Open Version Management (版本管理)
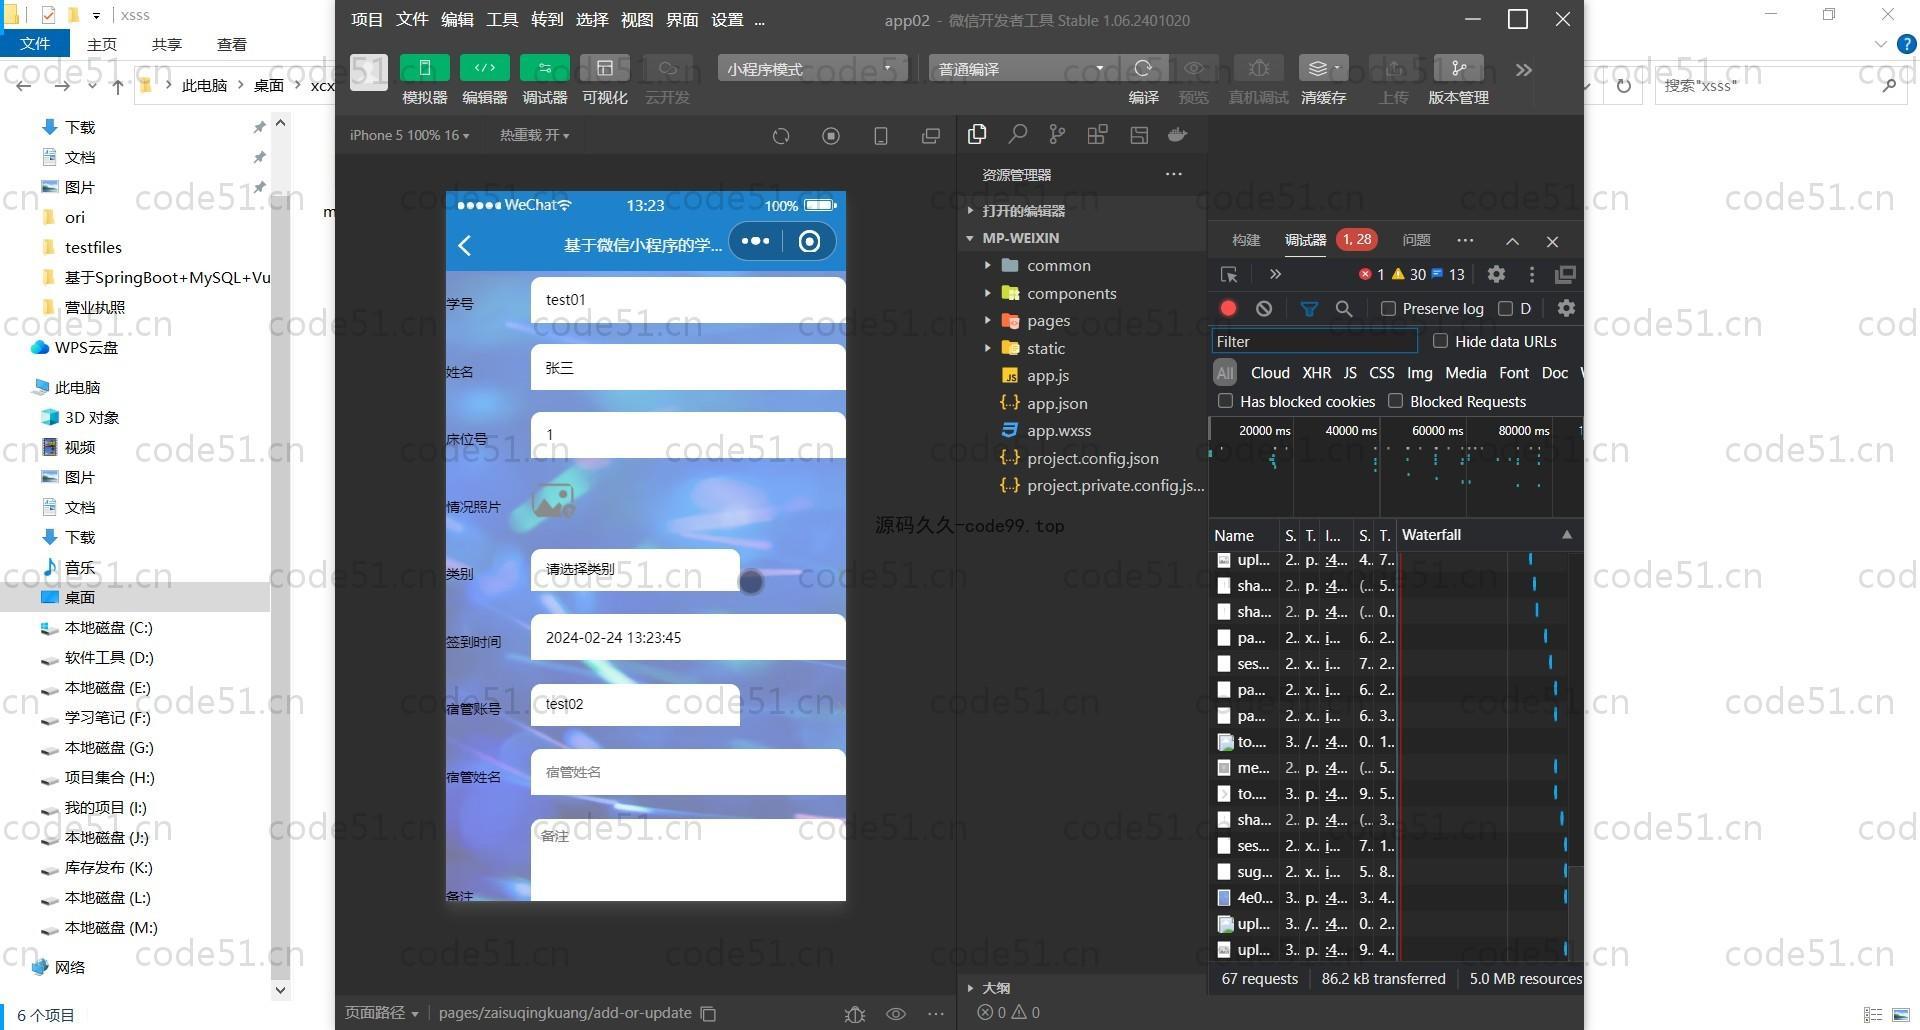 point(1458,68)
